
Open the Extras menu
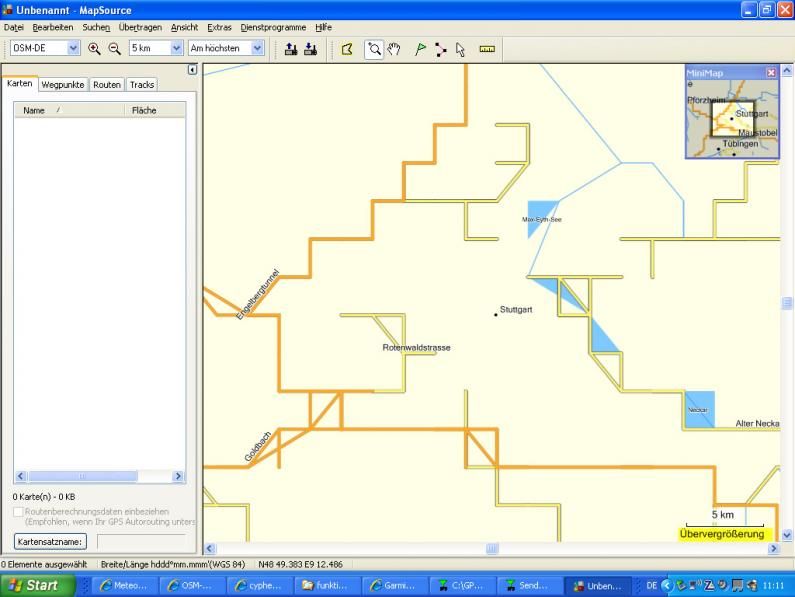point(219,27)
